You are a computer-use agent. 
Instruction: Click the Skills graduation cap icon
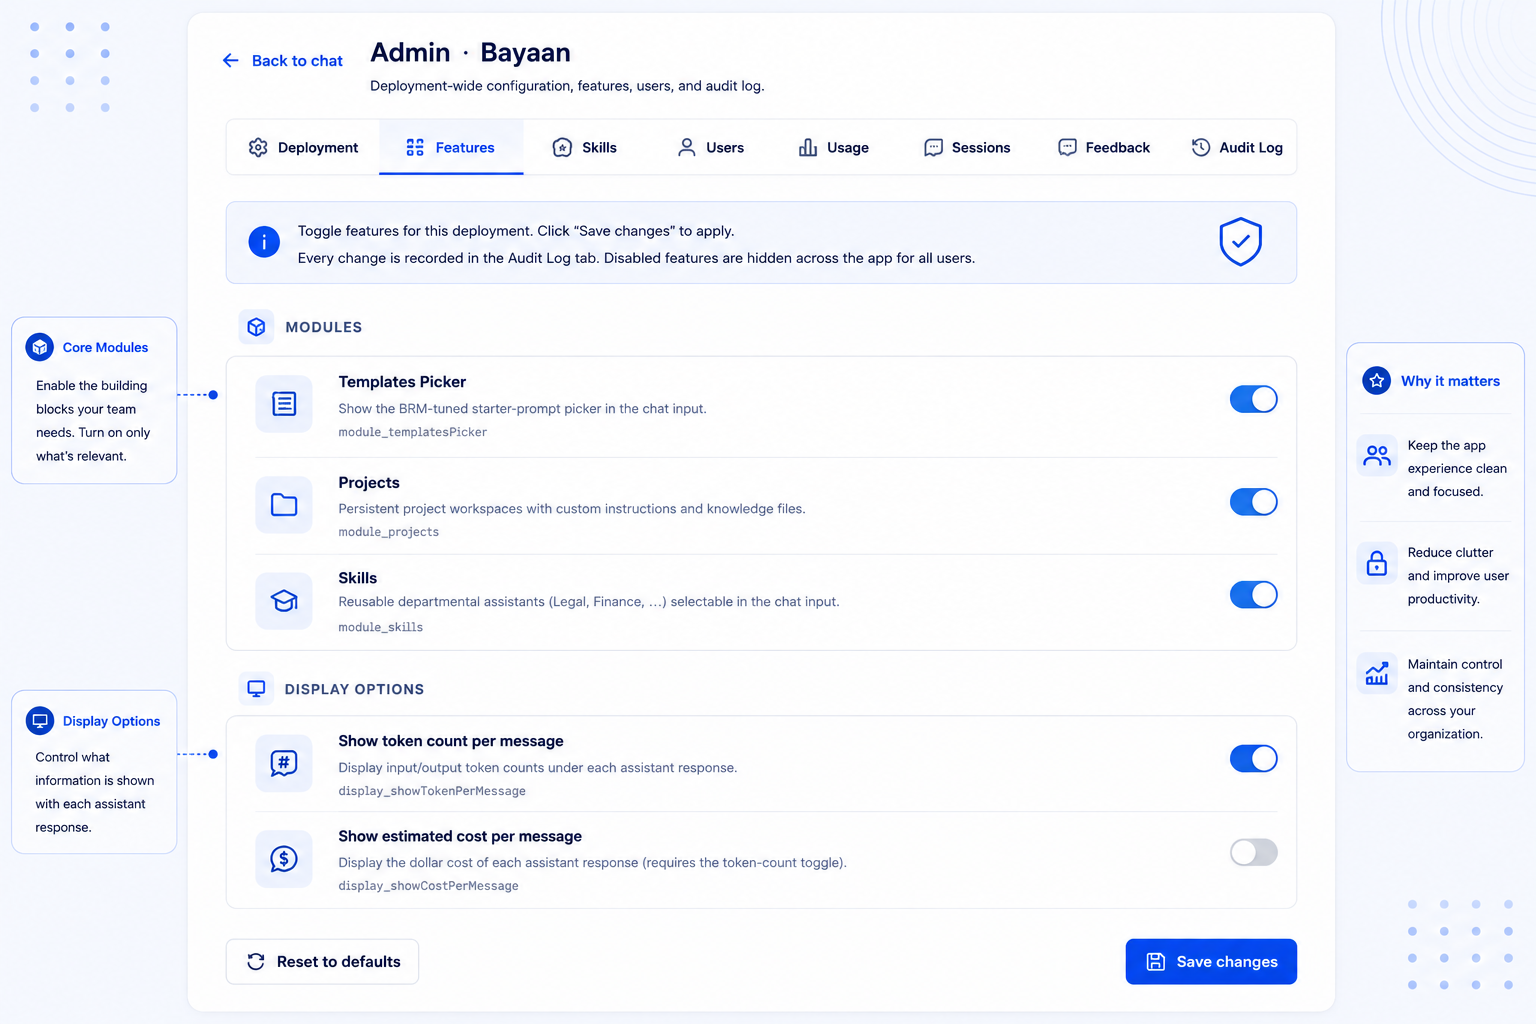(x=284, y=601)
